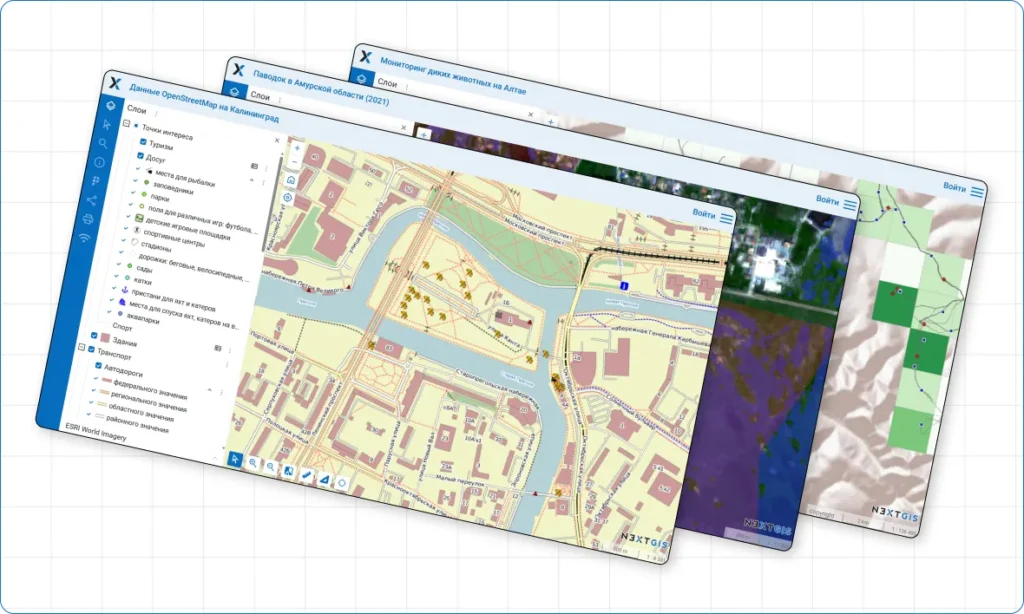The height and width of the screenshot is (614, 1024).
Task: Toggle the Туризм layer checkbox
Action: tap(143, 142)
